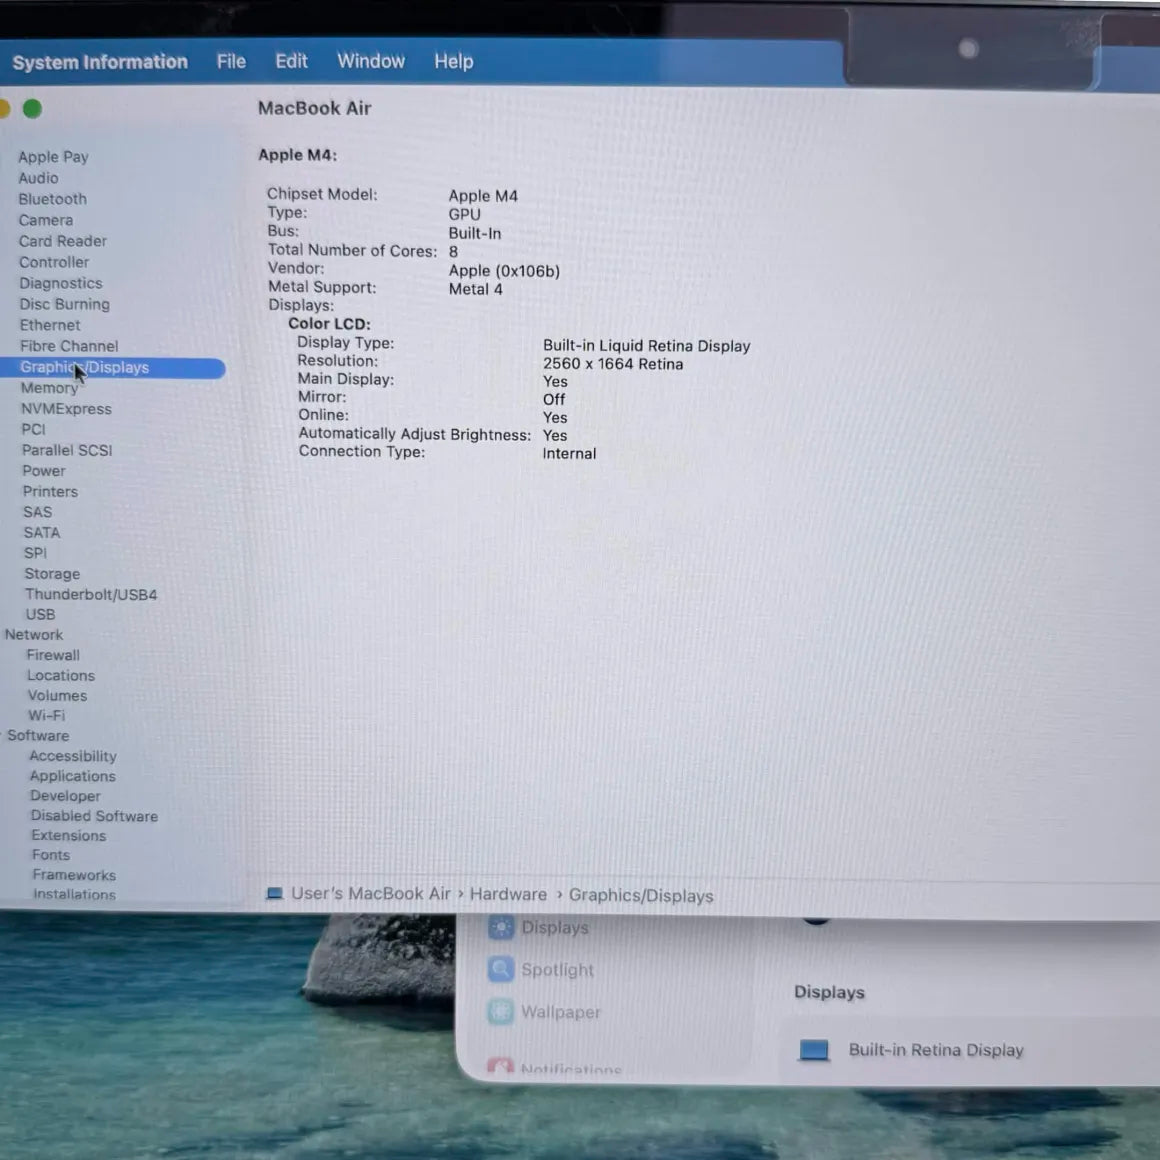The width and height of the screenshot is (1160, 1160).
Task: Select Thunderbolt/USB4 in the sidebar
Action: pyautogui.click(x=91, y=594)
